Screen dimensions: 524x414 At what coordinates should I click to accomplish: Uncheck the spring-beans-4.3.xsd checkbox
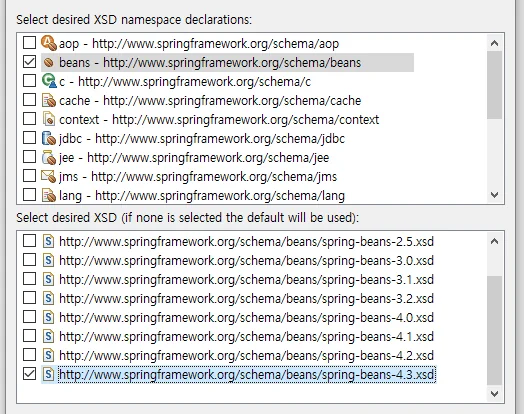[29, 374]
